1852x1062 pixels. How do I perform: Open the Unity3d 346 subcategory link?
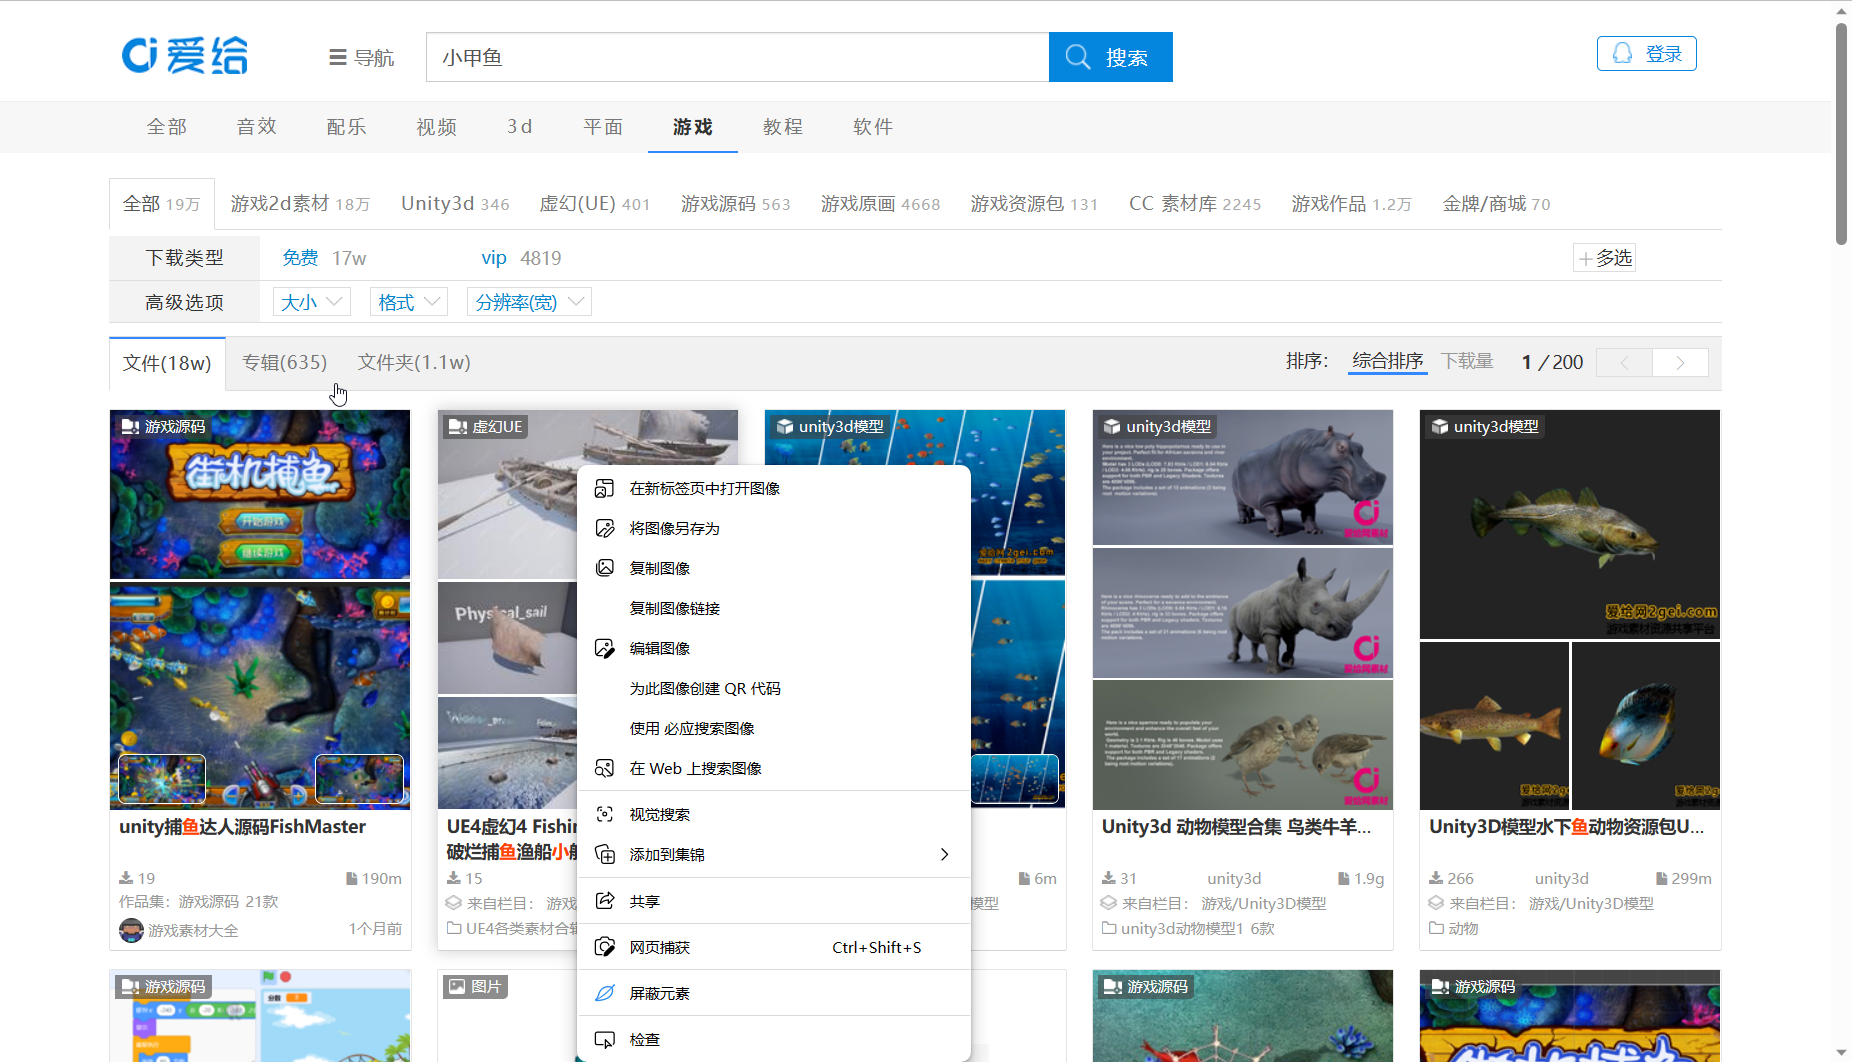click(455, 204)
